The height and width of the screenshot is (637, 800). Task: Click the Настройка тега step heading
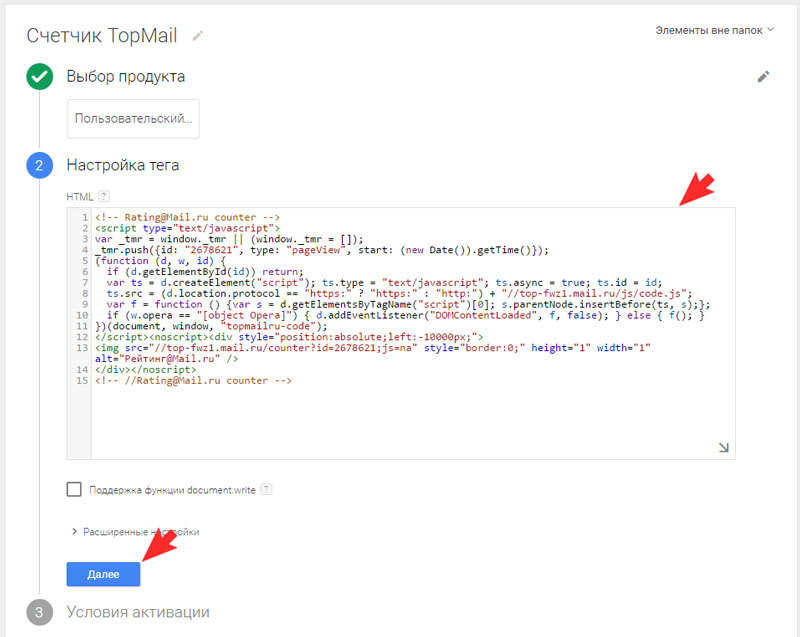click(x=123, y=165)
